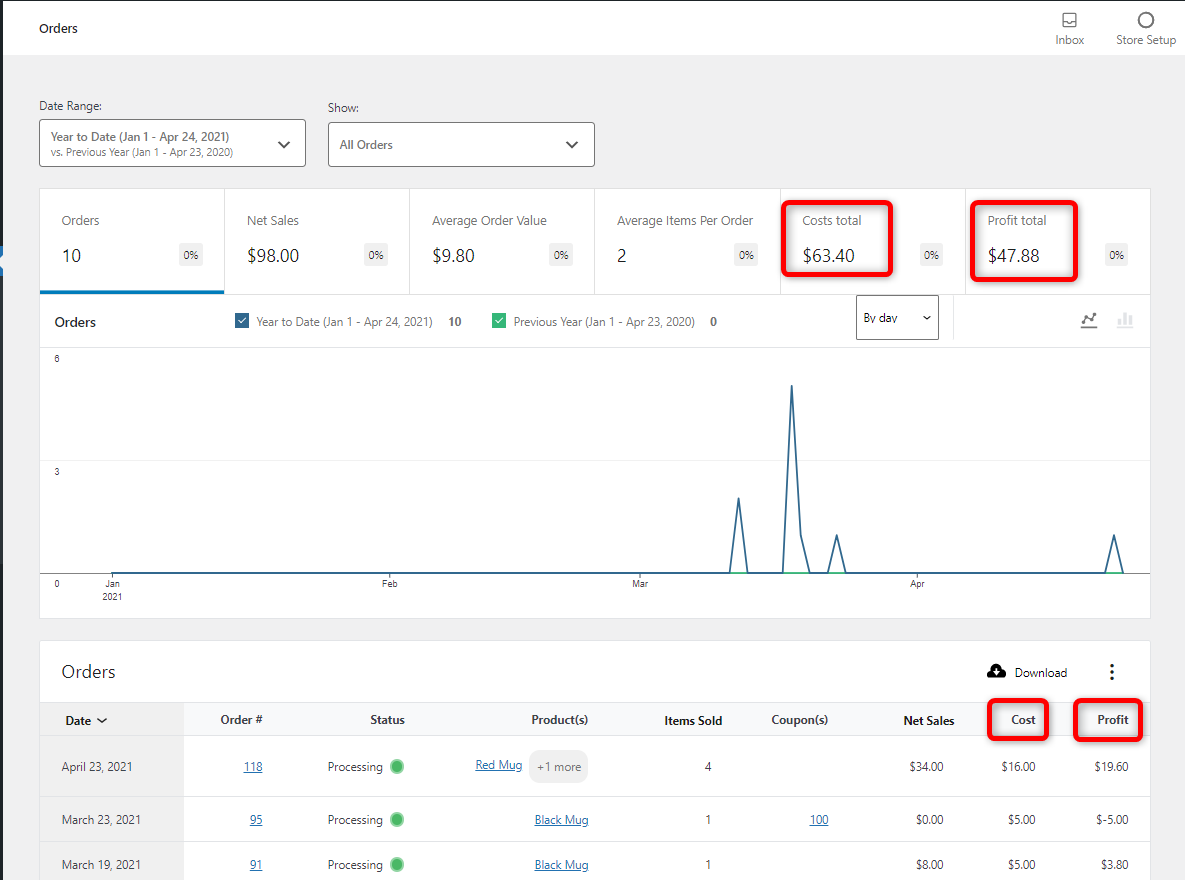Switch to bar chart view icon

coord(1125,320)
